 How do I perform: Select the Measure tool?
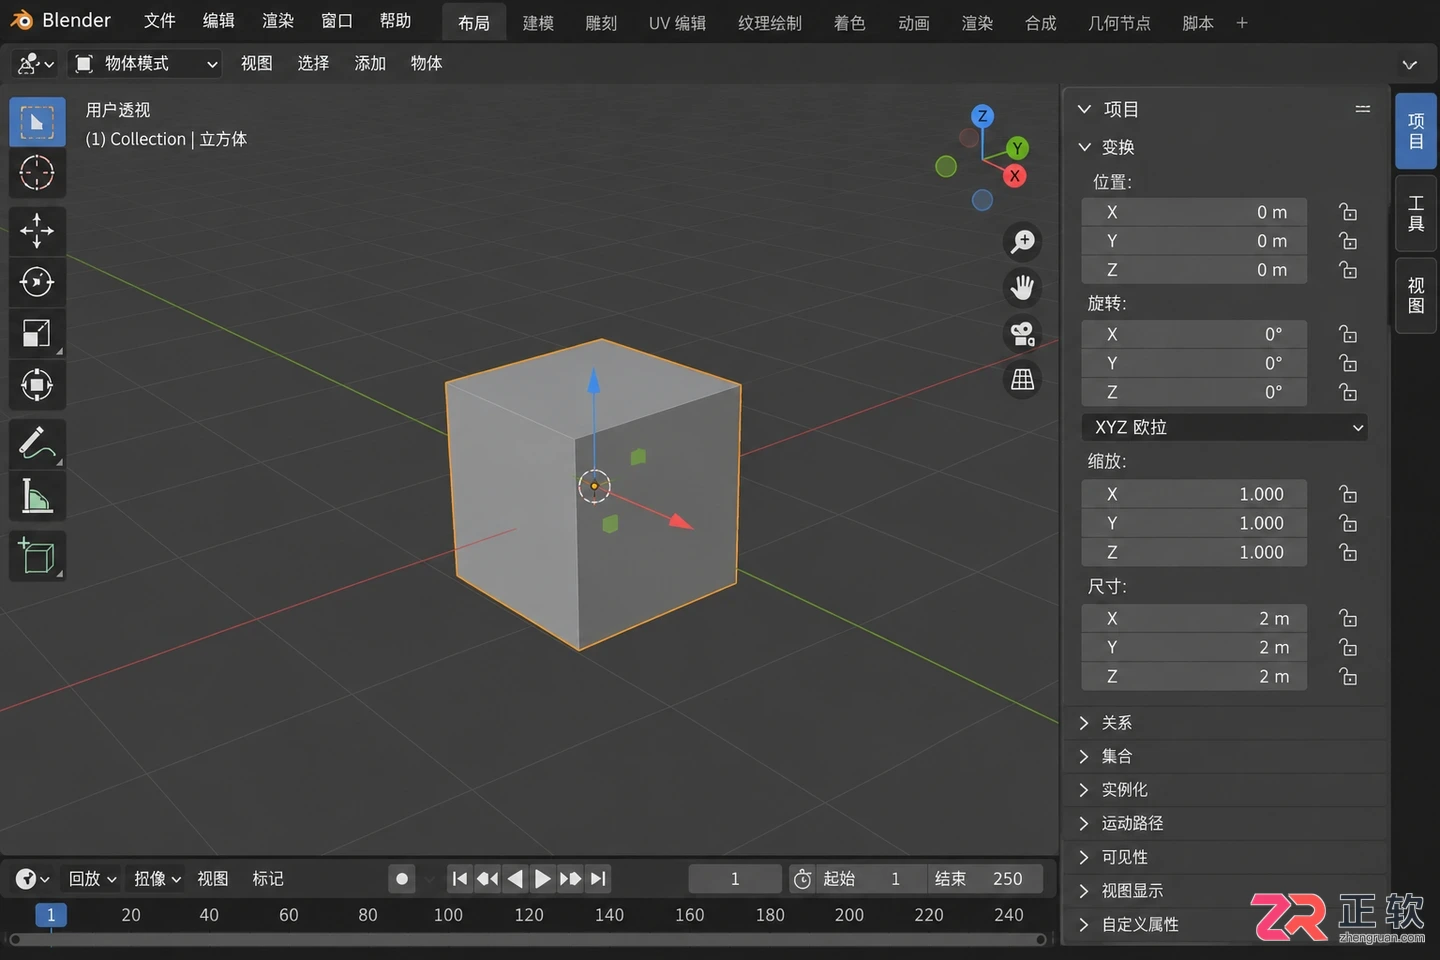[x=37, y=495]
